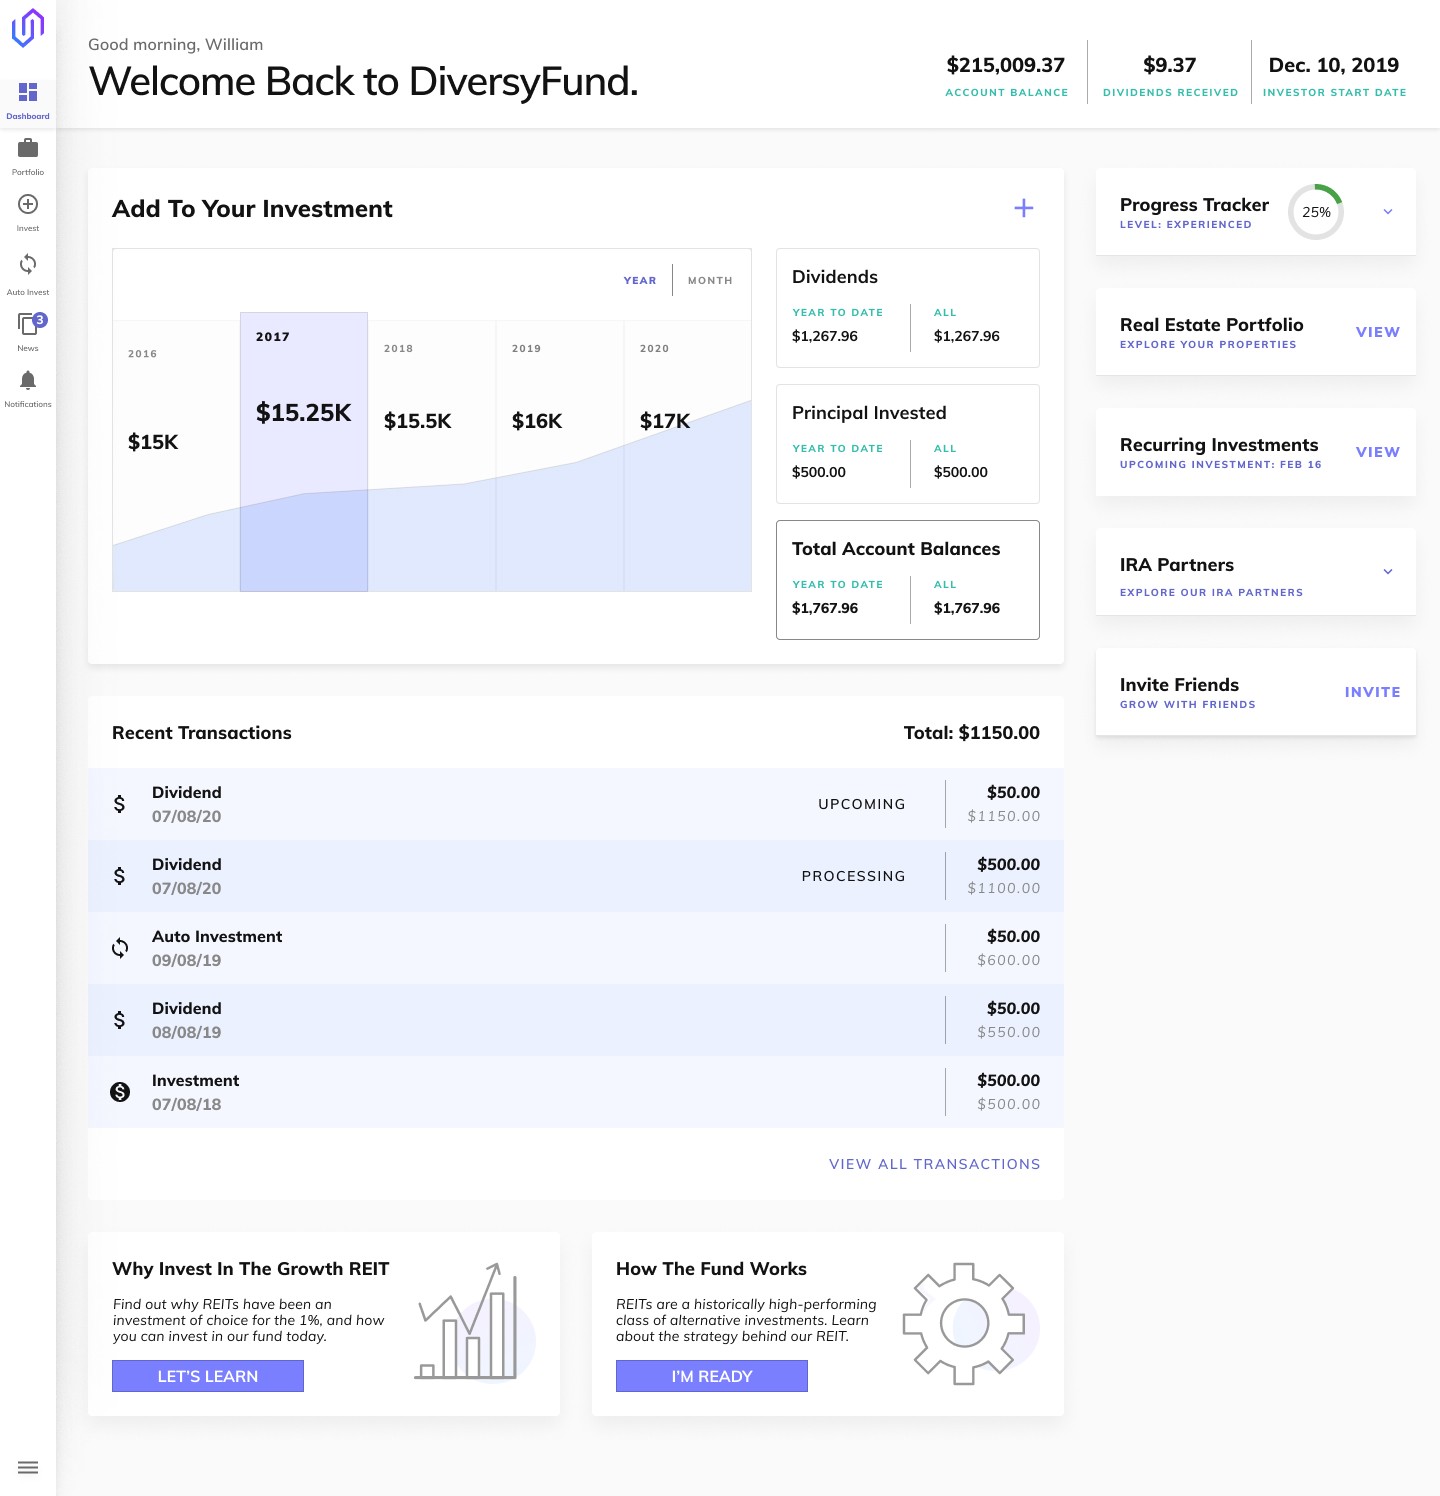Select the 2017 column in chart
This screenshot has height=1496, width=1440.
click(x=304, y=452)
